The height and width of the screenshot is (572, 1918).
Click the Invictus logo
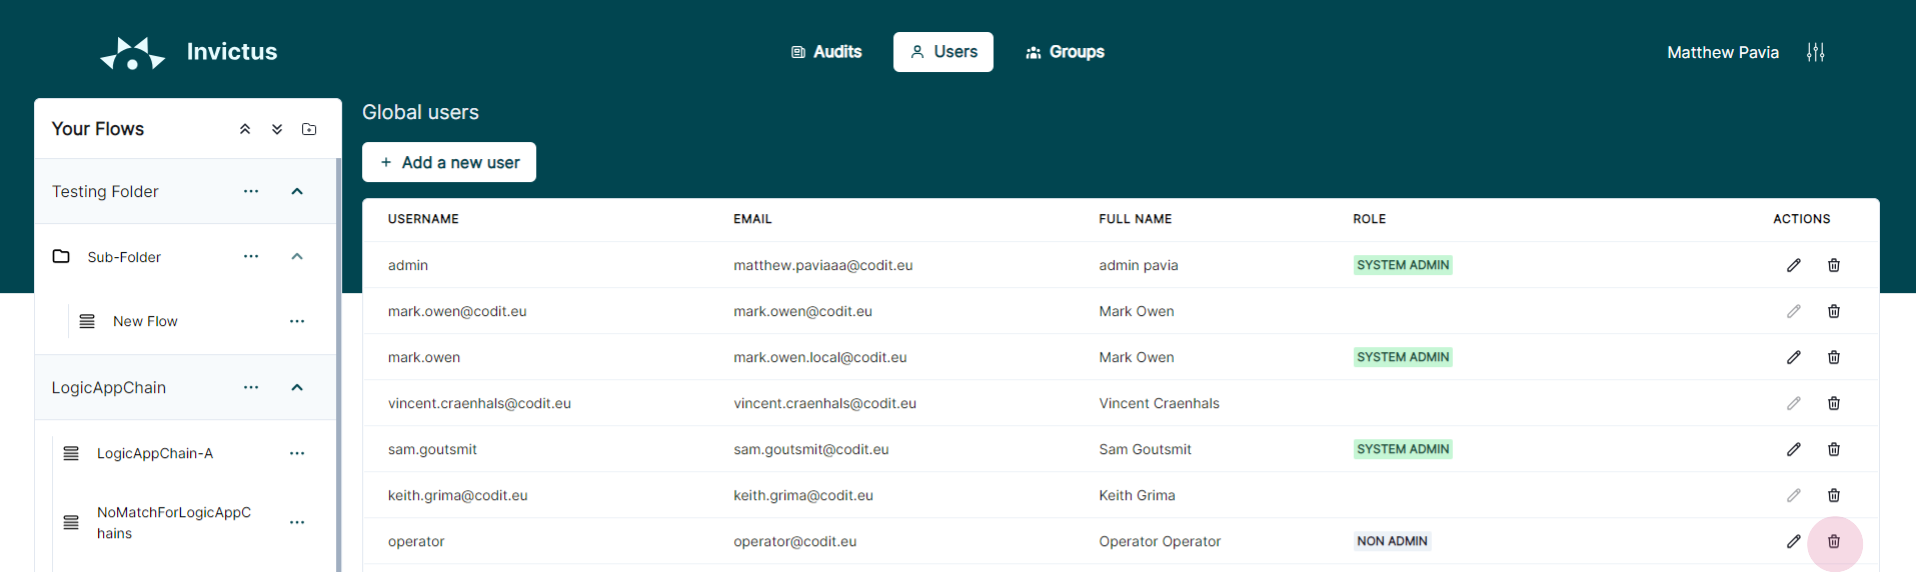[133, 53]
